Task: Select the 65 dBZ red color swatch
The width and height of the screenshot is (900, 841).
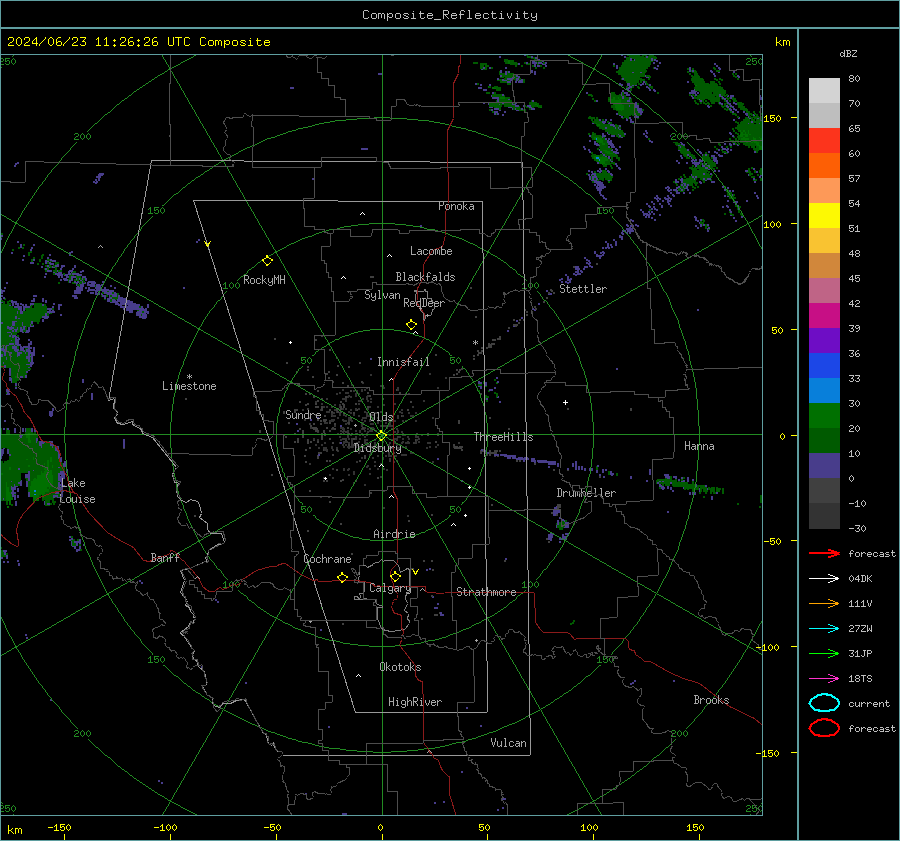Action: [x=824, y=140]
